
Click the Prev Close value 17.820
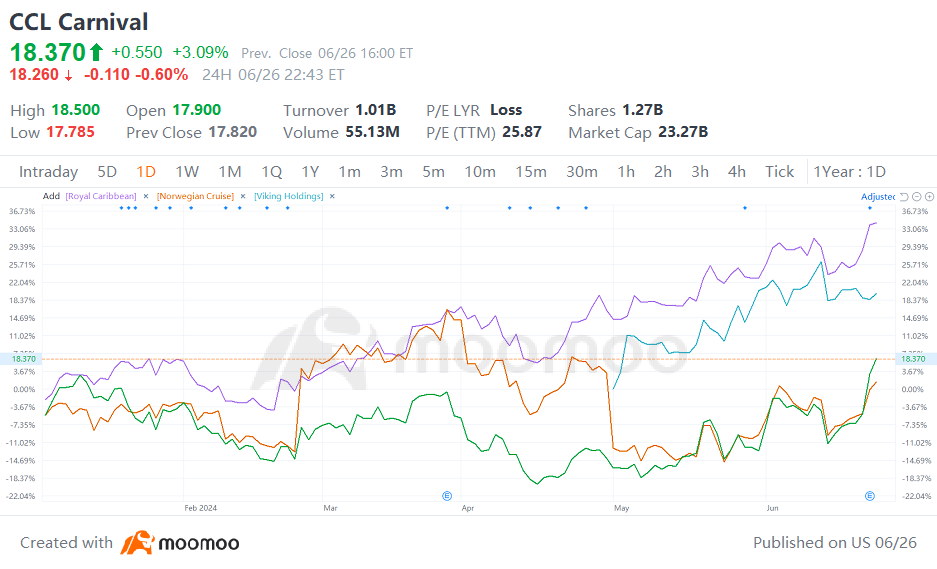coord(232,132)
